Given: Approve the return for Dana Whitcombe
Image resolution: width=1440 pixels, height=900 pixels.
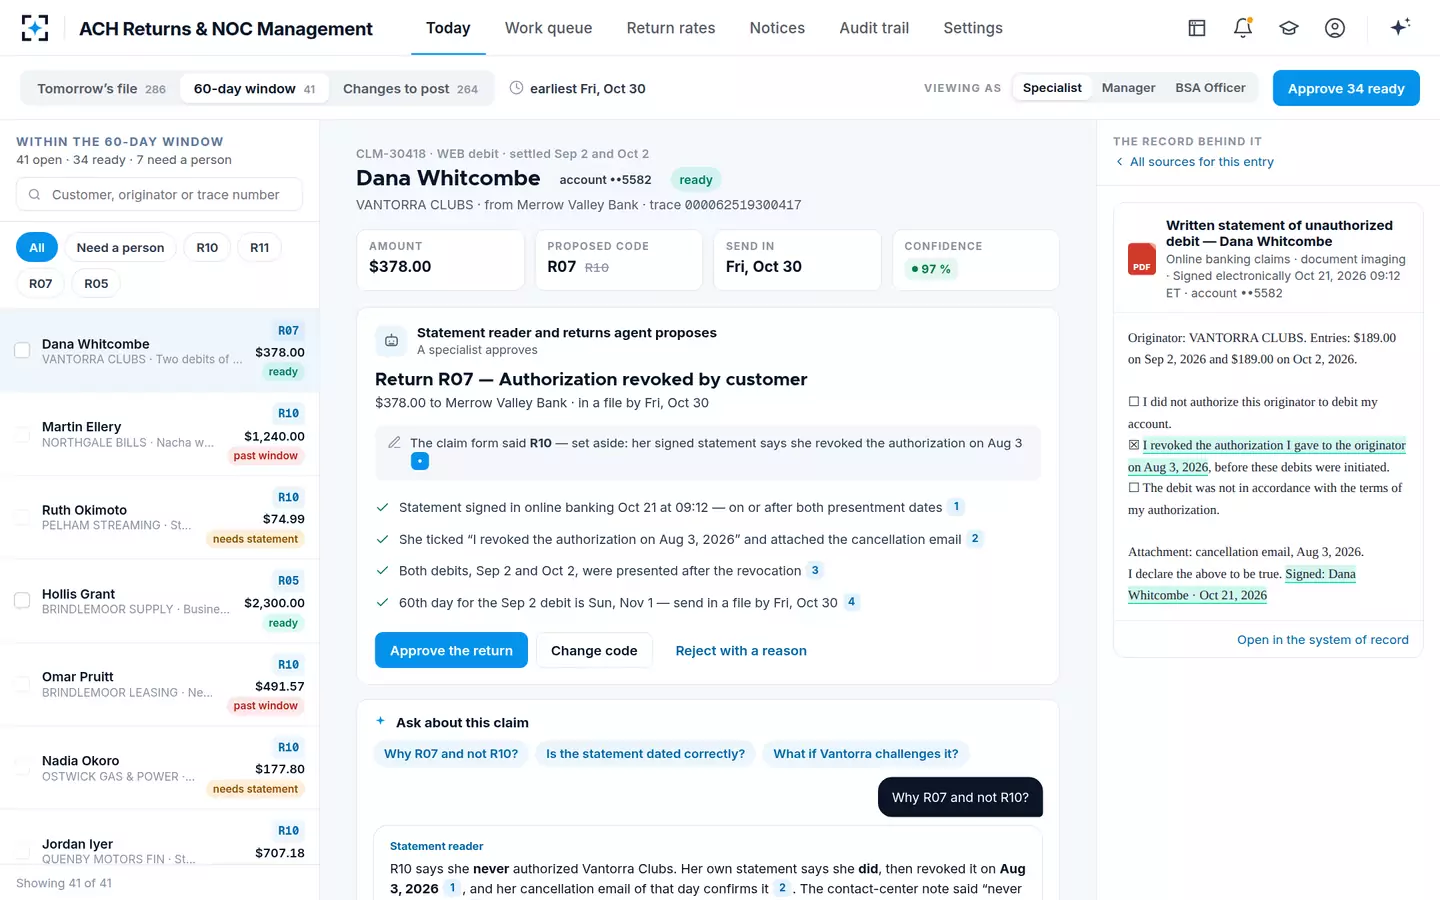Looking at the screenshot, I should pyautogui.click(x=451, y=650).
